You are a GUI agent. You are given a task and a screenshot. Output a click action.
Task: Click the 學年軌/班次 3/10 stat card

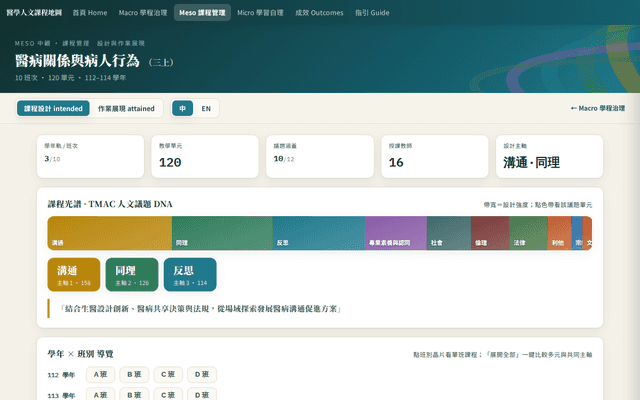click(90, 157)
